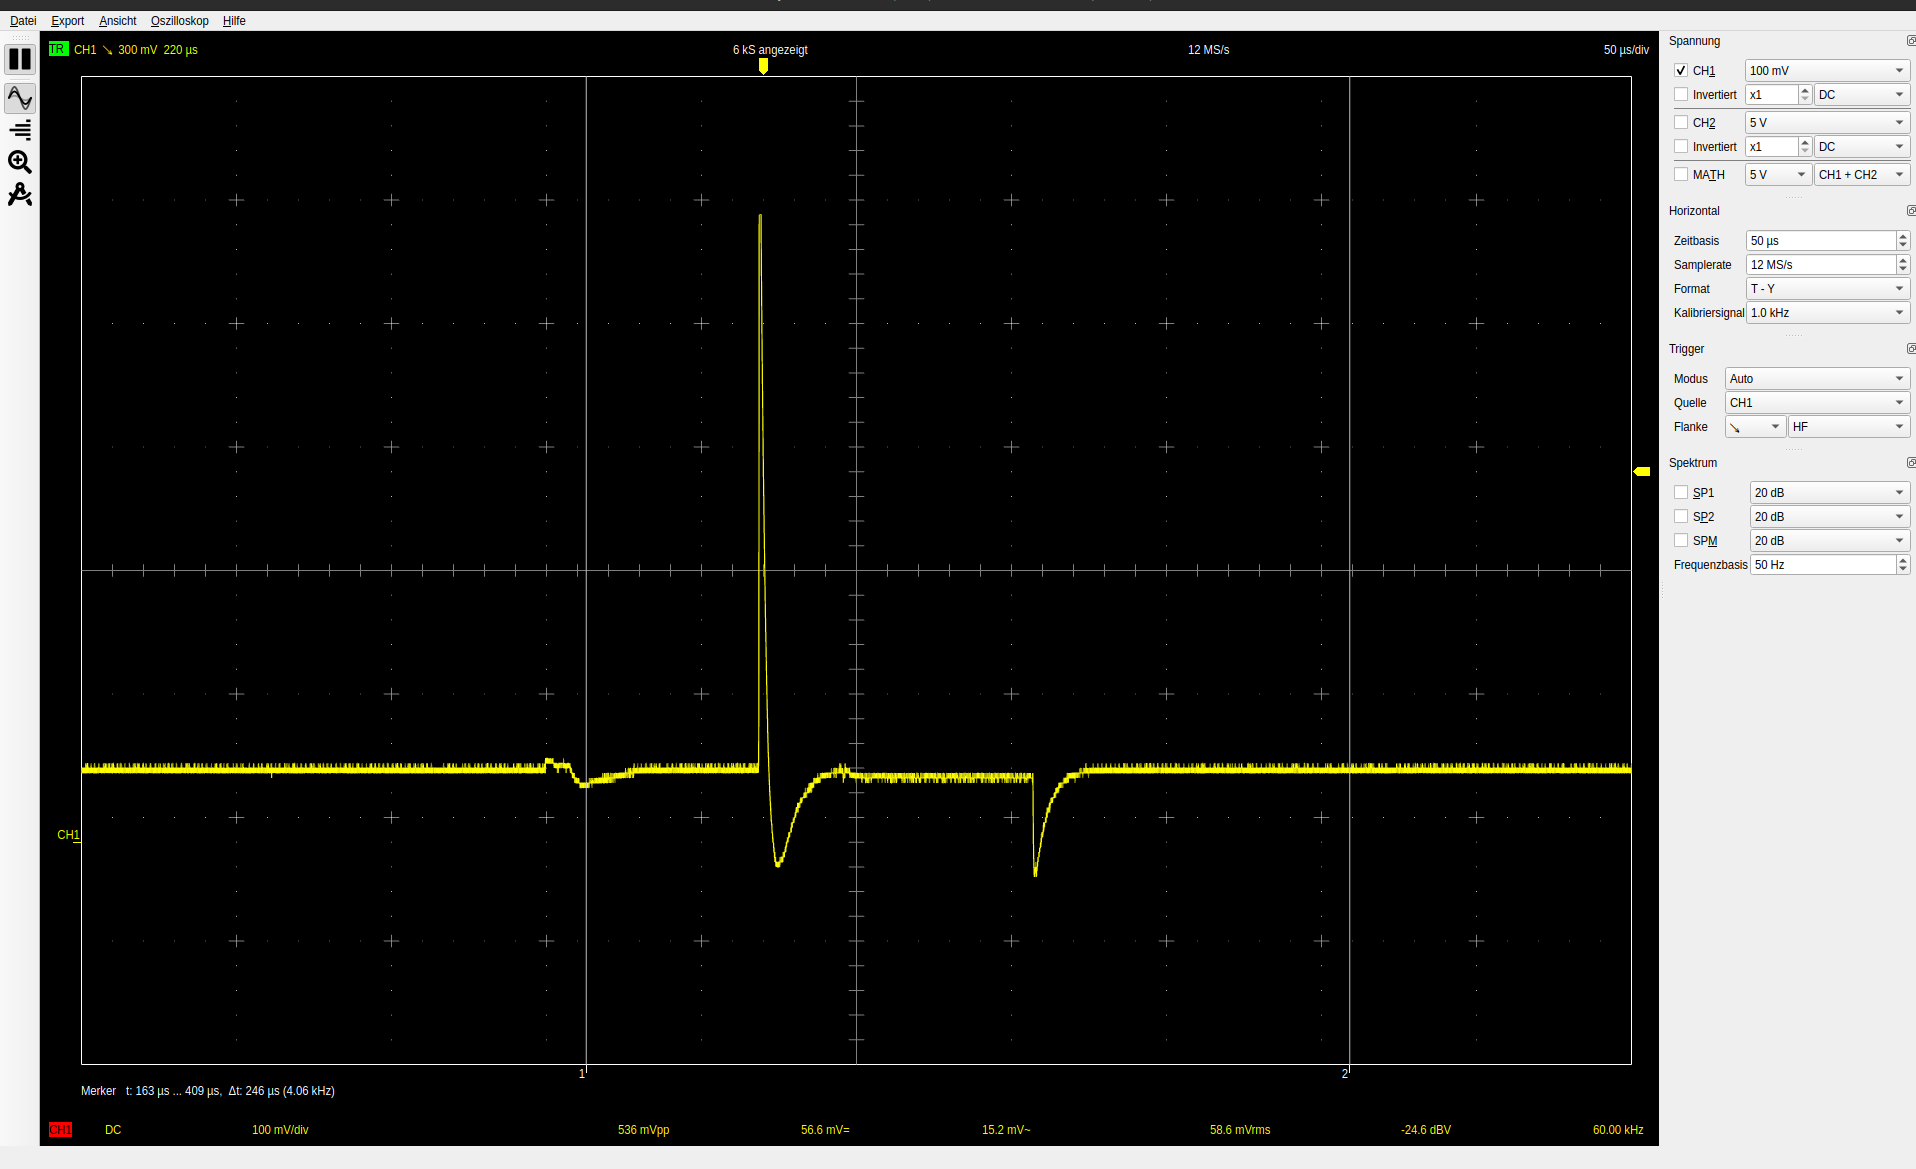Click the Zeitbasis stepper arrows
Screen dimensions: 1916x1169
click(x=1903, y=241)
